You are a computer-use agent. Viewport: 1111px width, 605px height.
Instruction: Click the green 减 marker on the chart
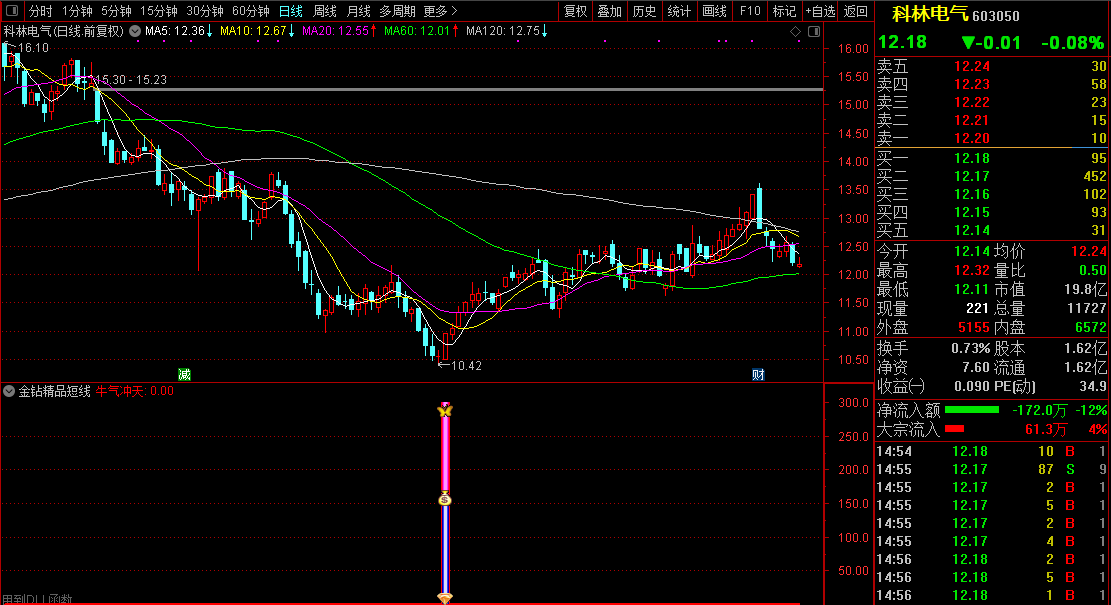[x=184, y=374]
